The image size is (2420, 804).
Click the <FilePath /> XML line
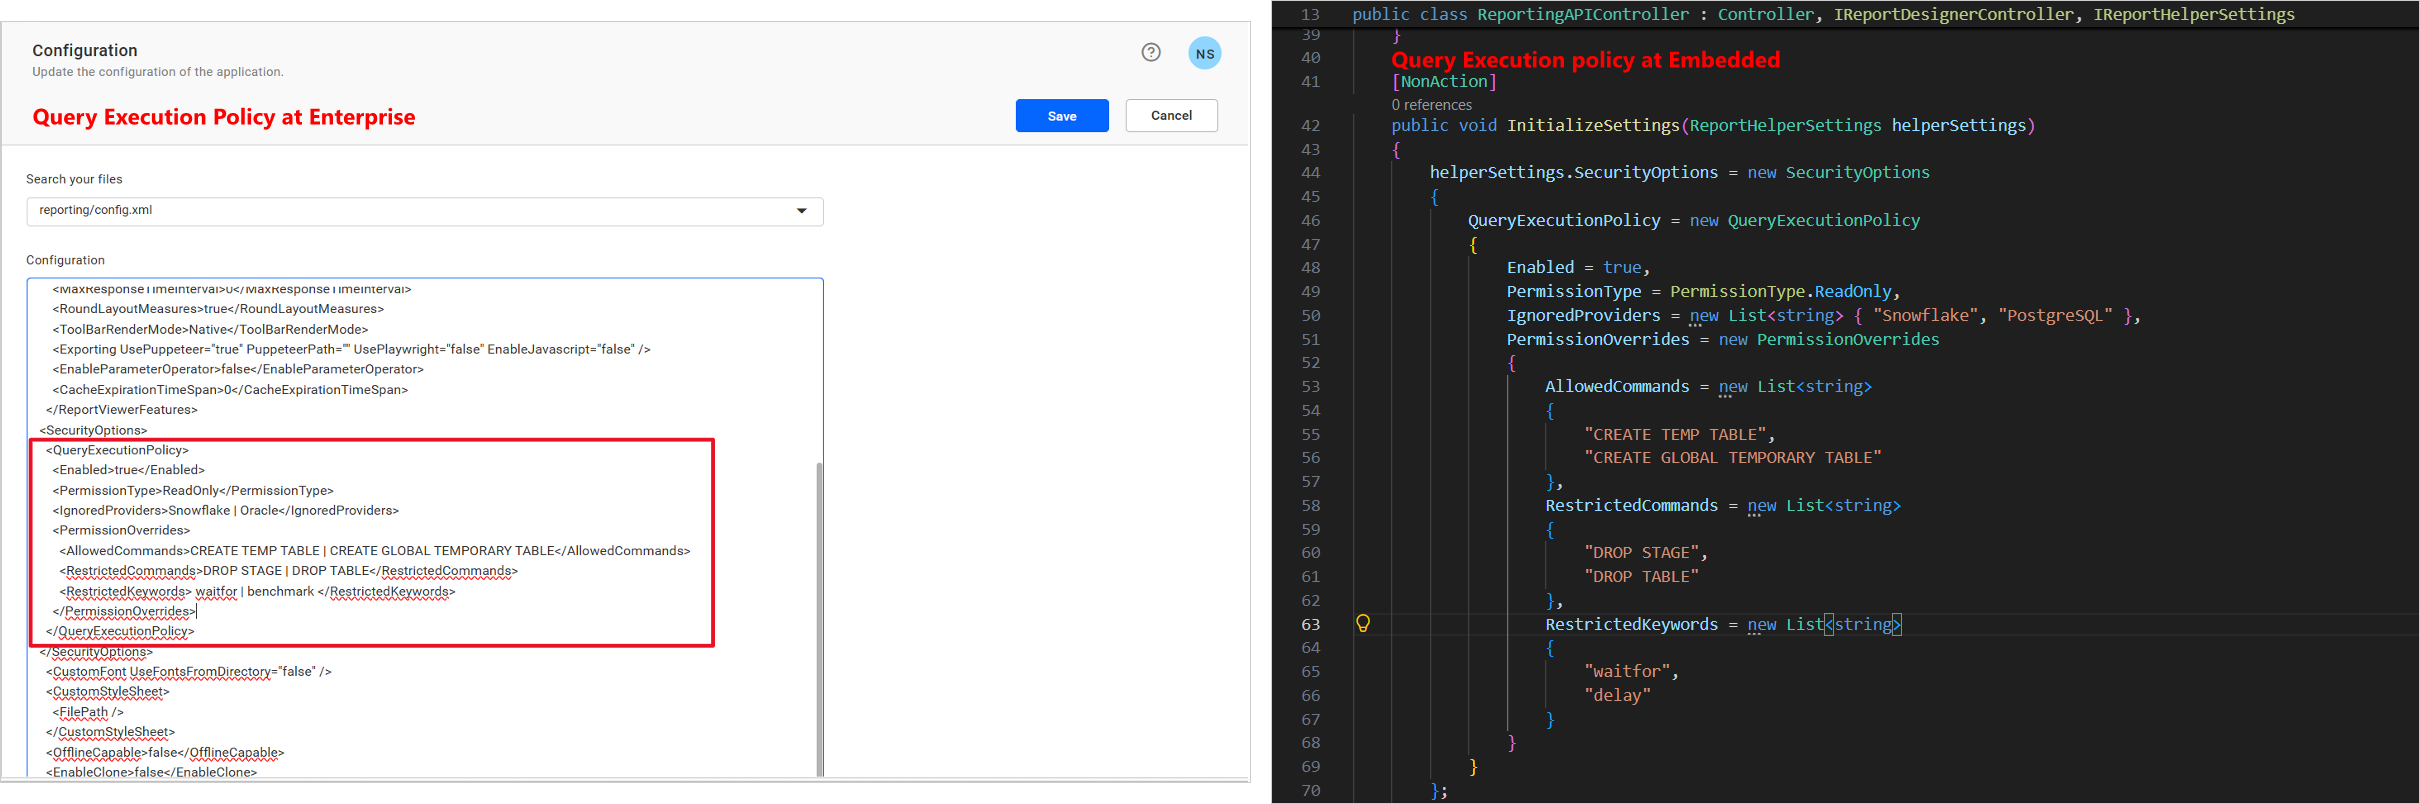[x=88, y=712]
